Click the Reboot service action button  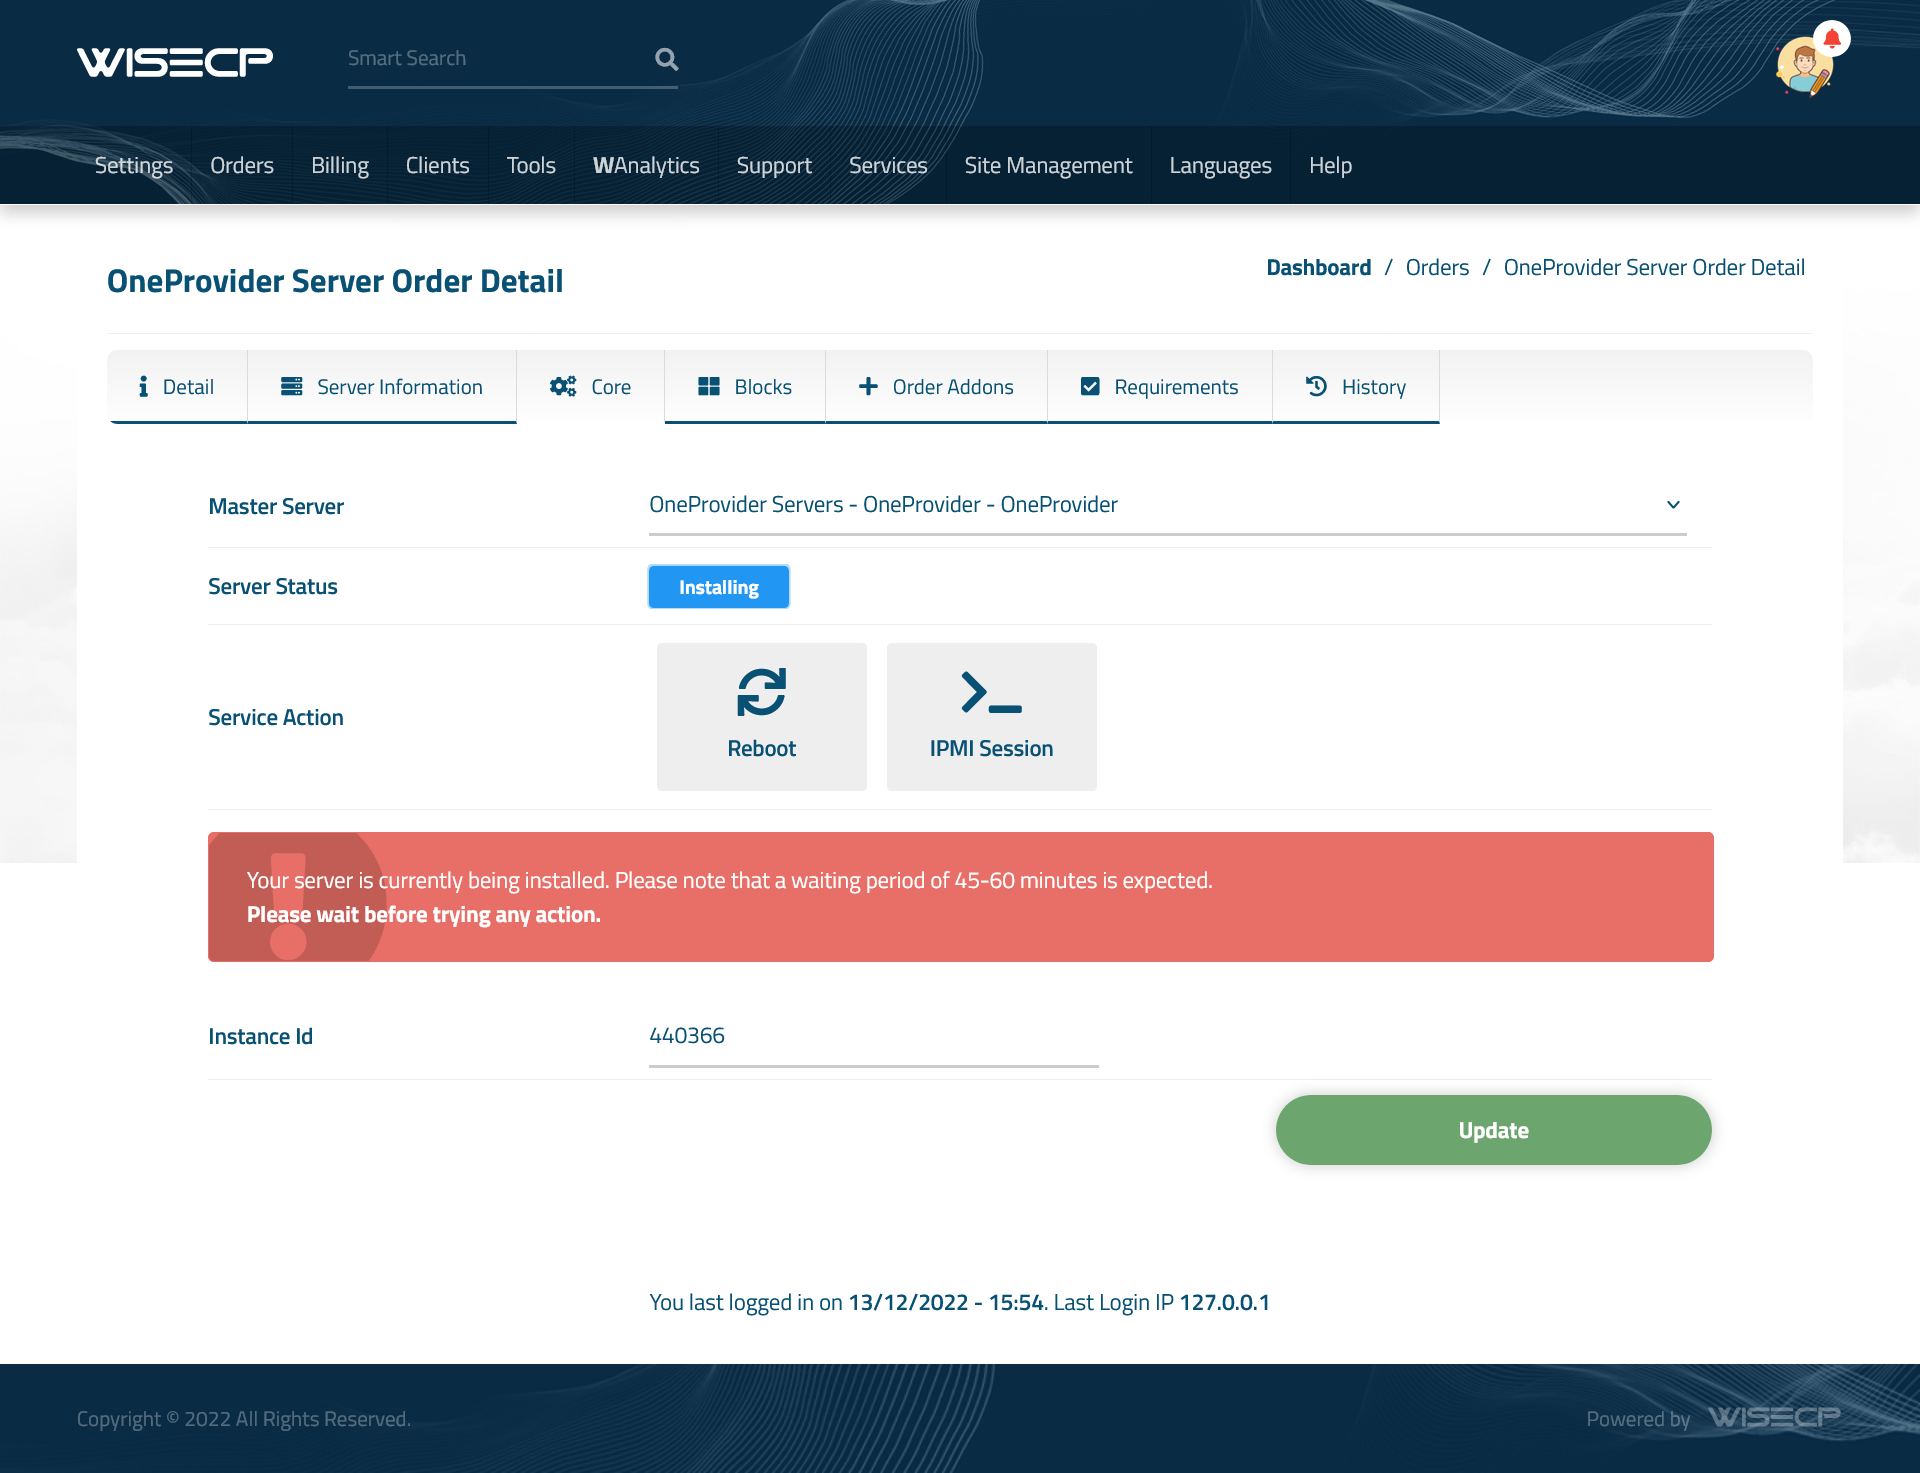(762, 717)
